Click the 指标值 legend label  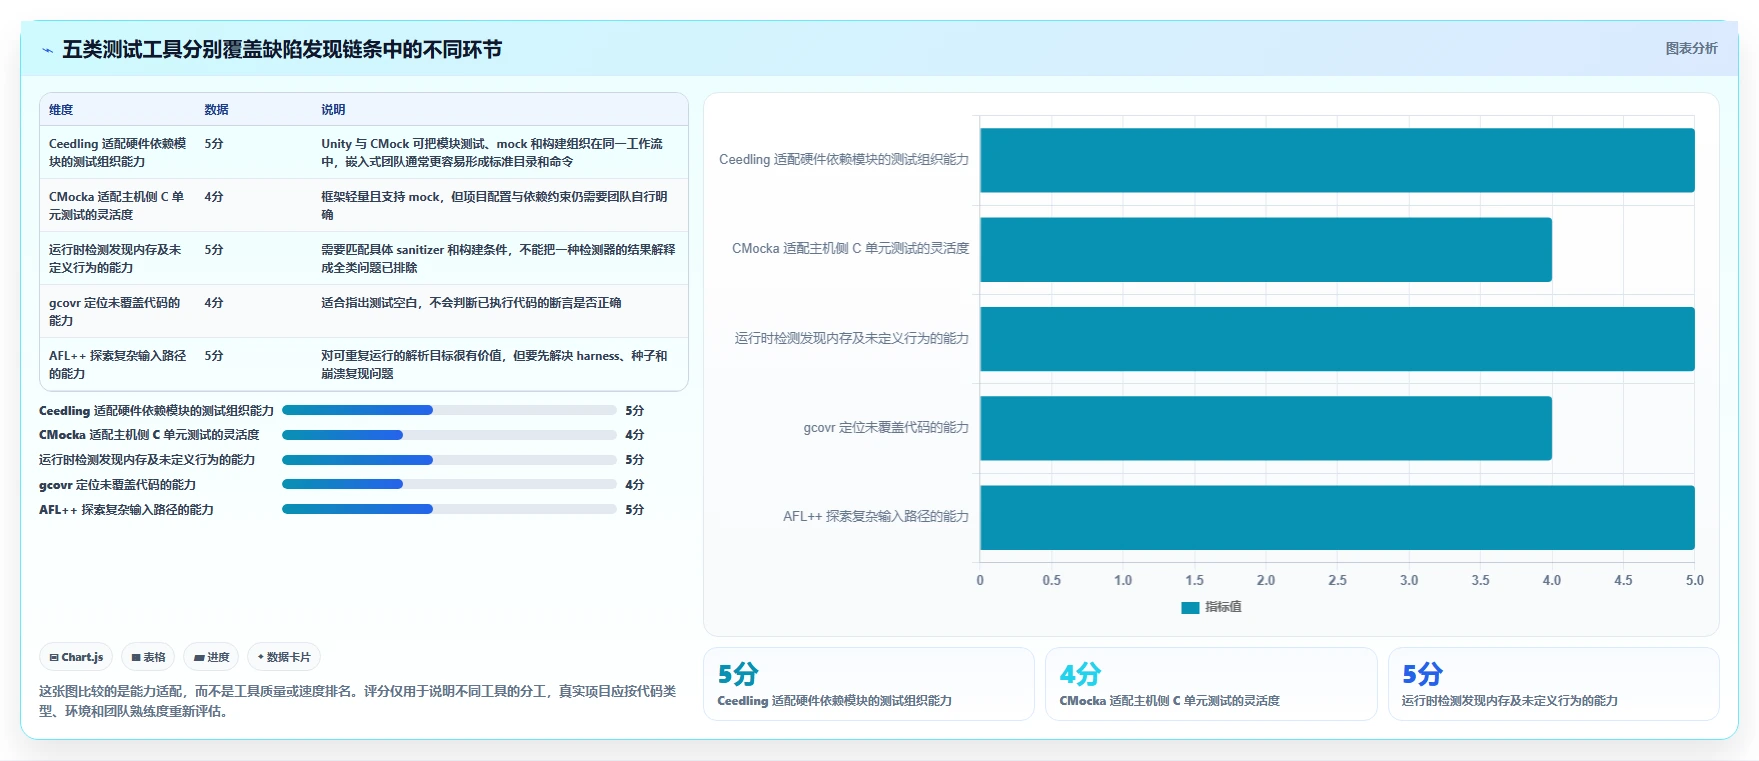click(x=1223, y=607)
